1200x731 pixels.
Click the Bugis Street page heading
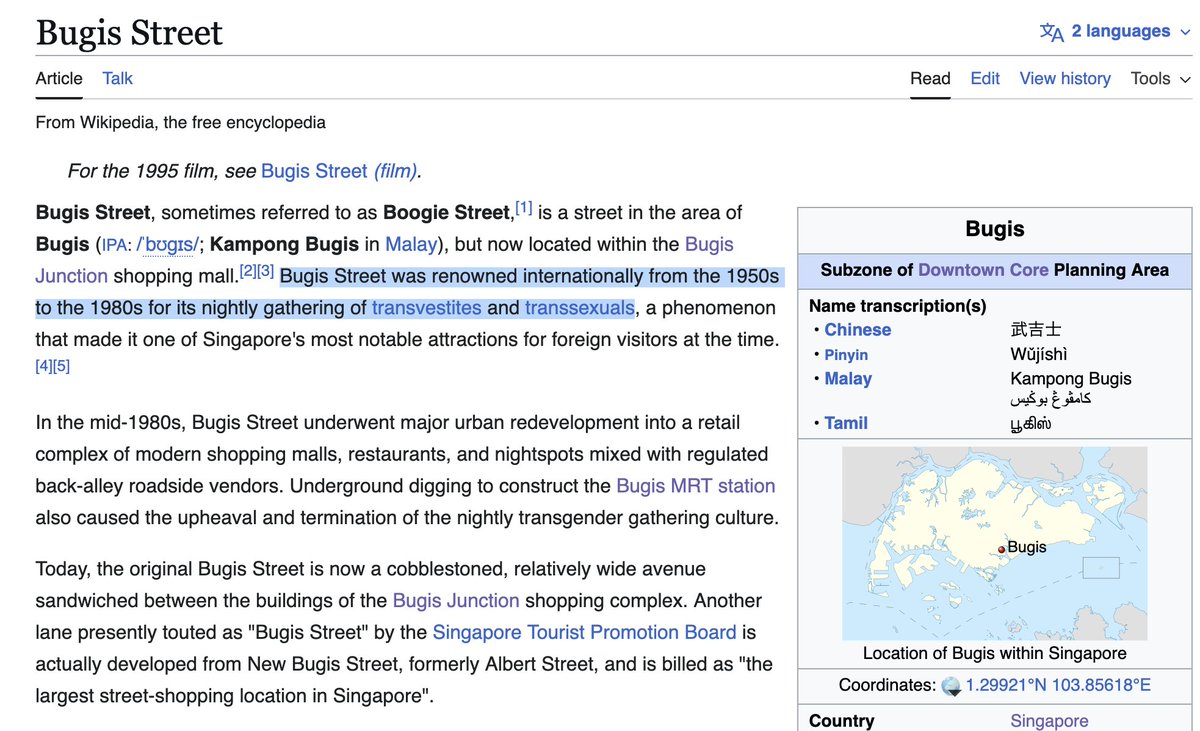[x=129, y=33]
